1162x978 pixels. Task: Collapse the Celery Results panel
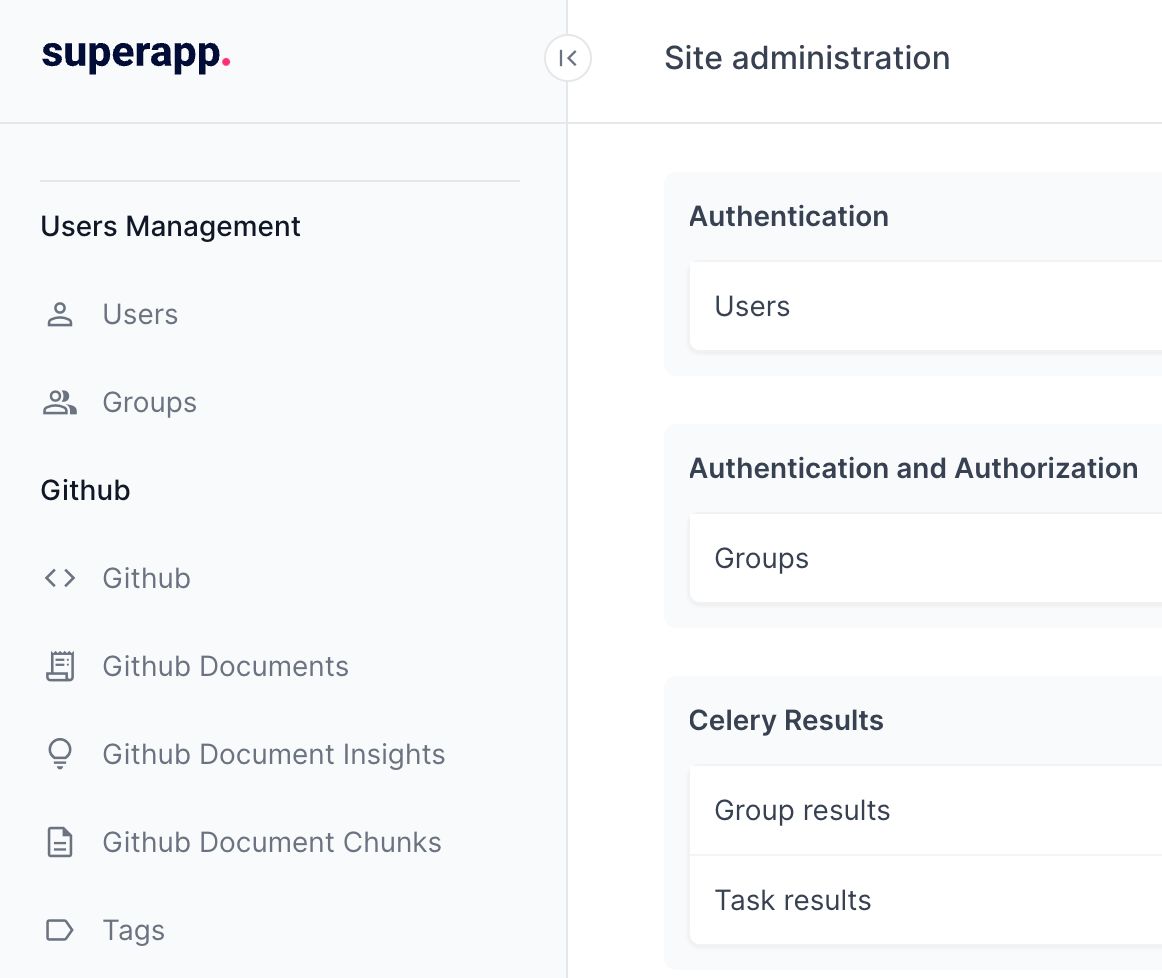(786, 720)
